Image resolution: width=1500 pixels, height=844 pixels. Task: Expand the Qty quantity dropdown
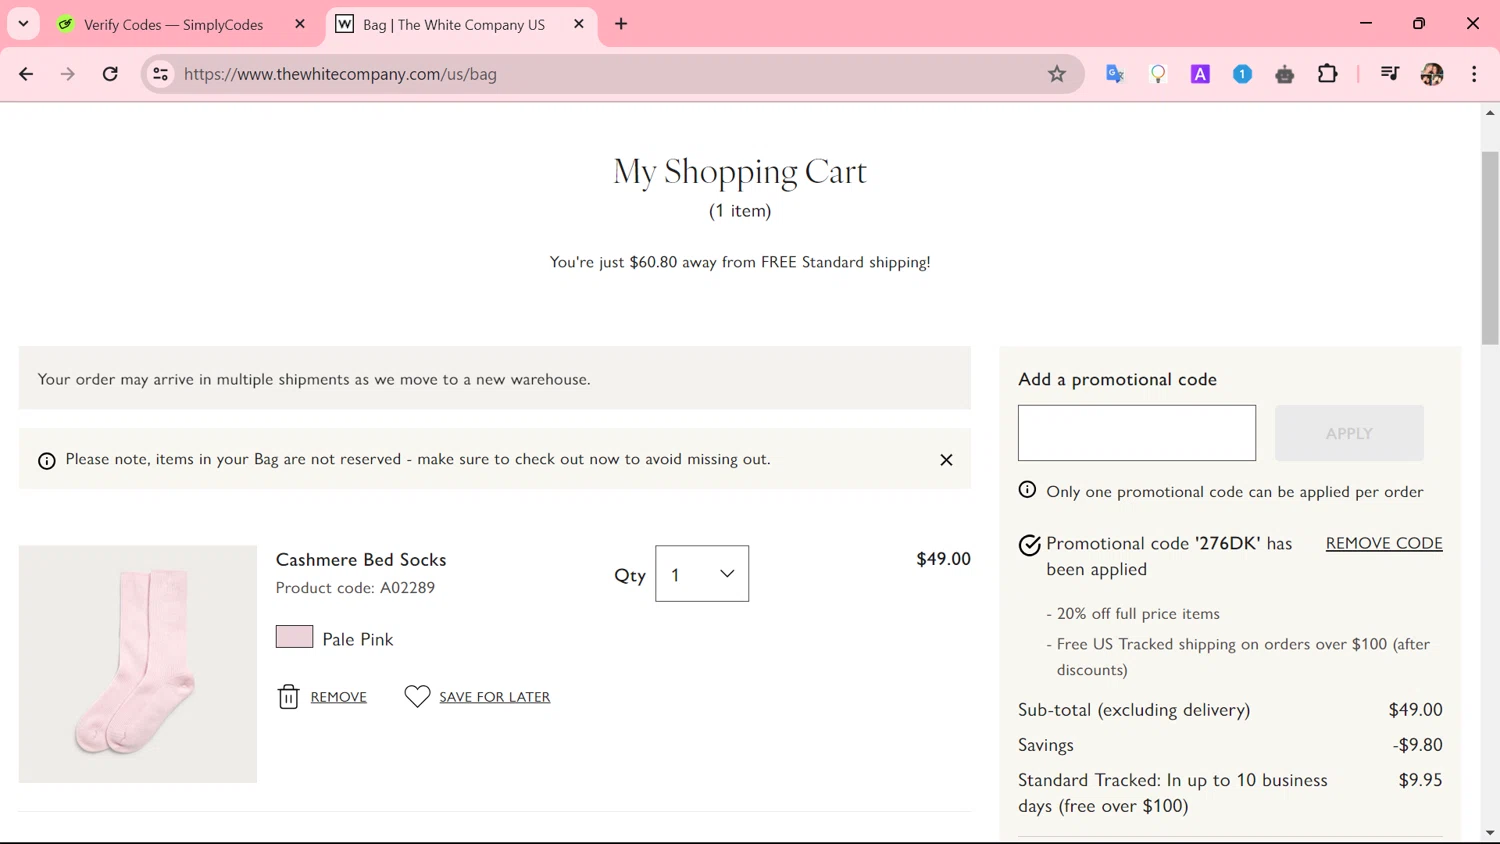pos(702,574)
